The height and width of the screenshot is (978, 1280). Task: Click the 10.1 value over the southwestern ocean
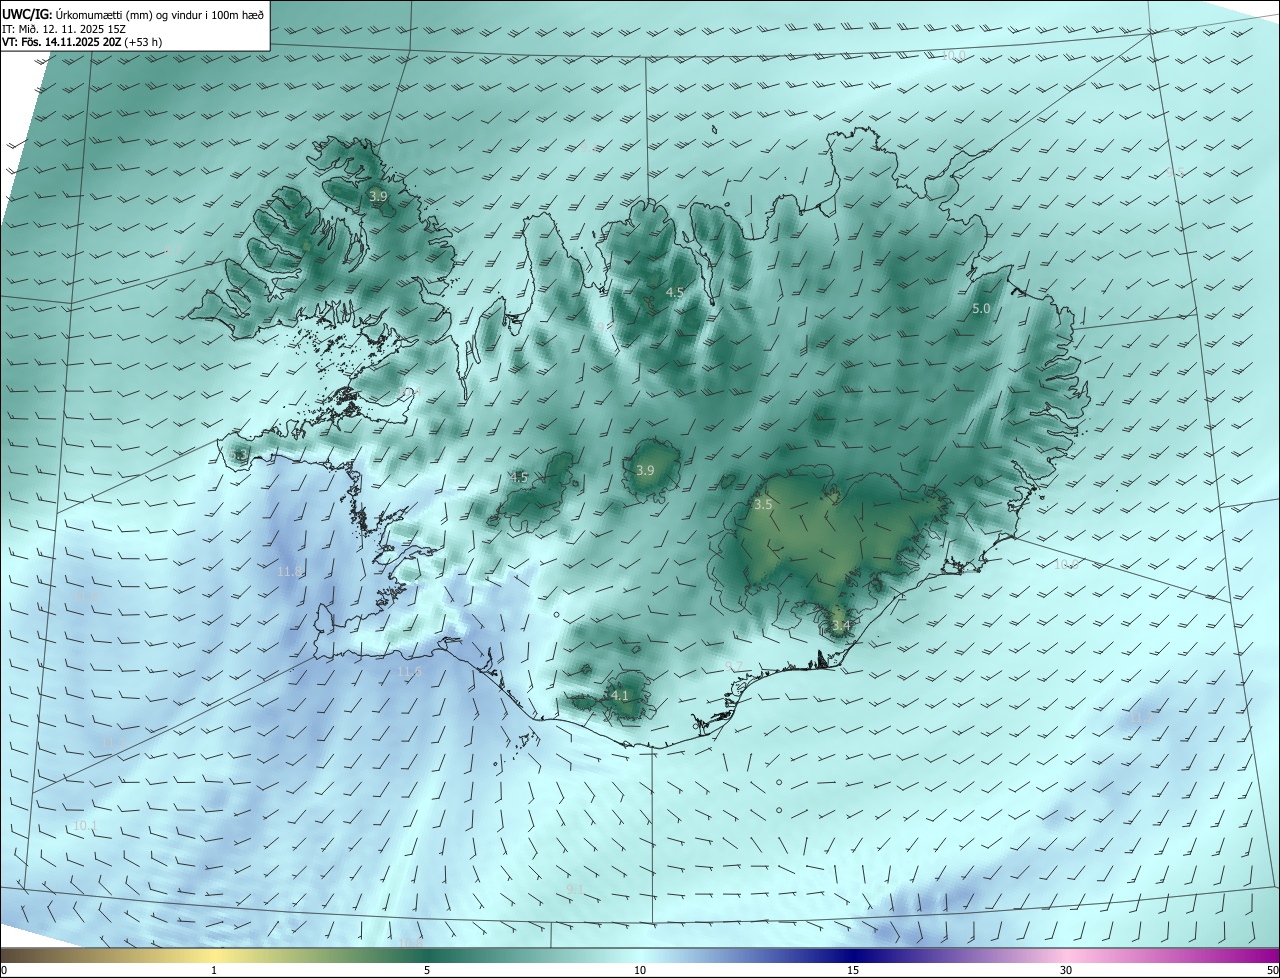tap(85, 825)
